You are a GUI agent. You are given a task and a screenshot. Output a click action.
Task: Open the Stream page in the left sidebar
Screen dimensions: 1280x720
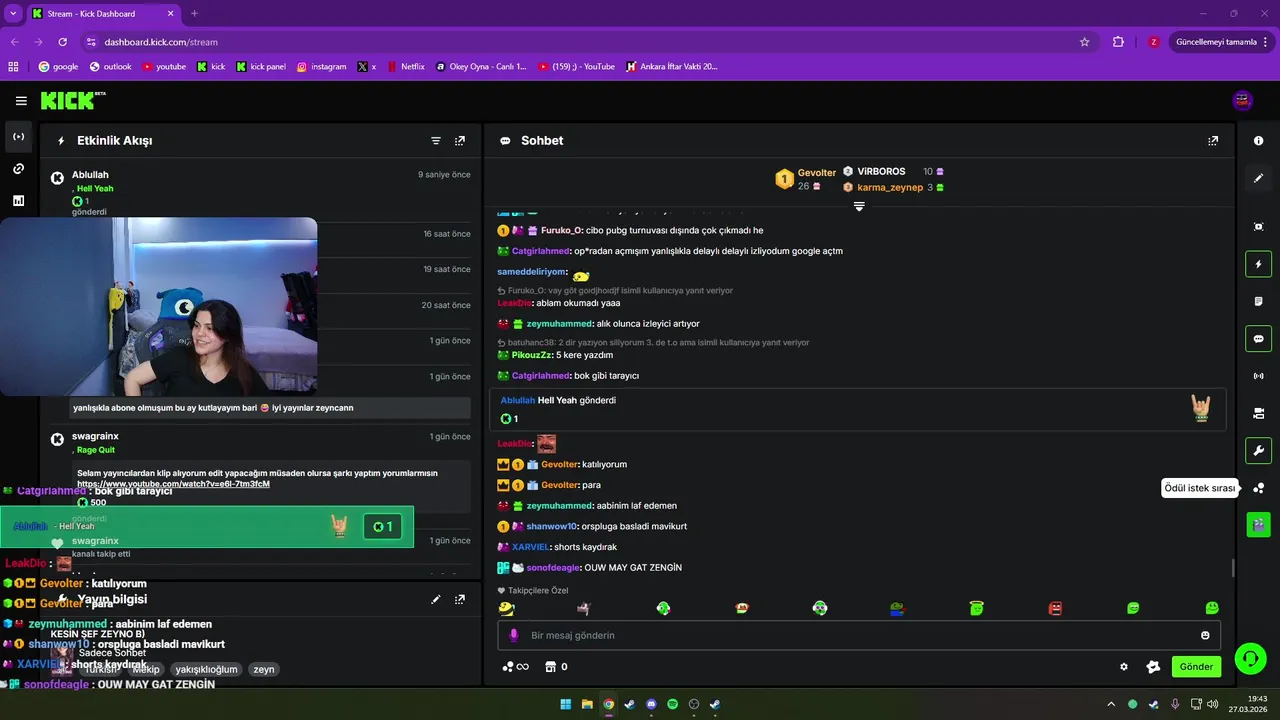pos(18,137)
